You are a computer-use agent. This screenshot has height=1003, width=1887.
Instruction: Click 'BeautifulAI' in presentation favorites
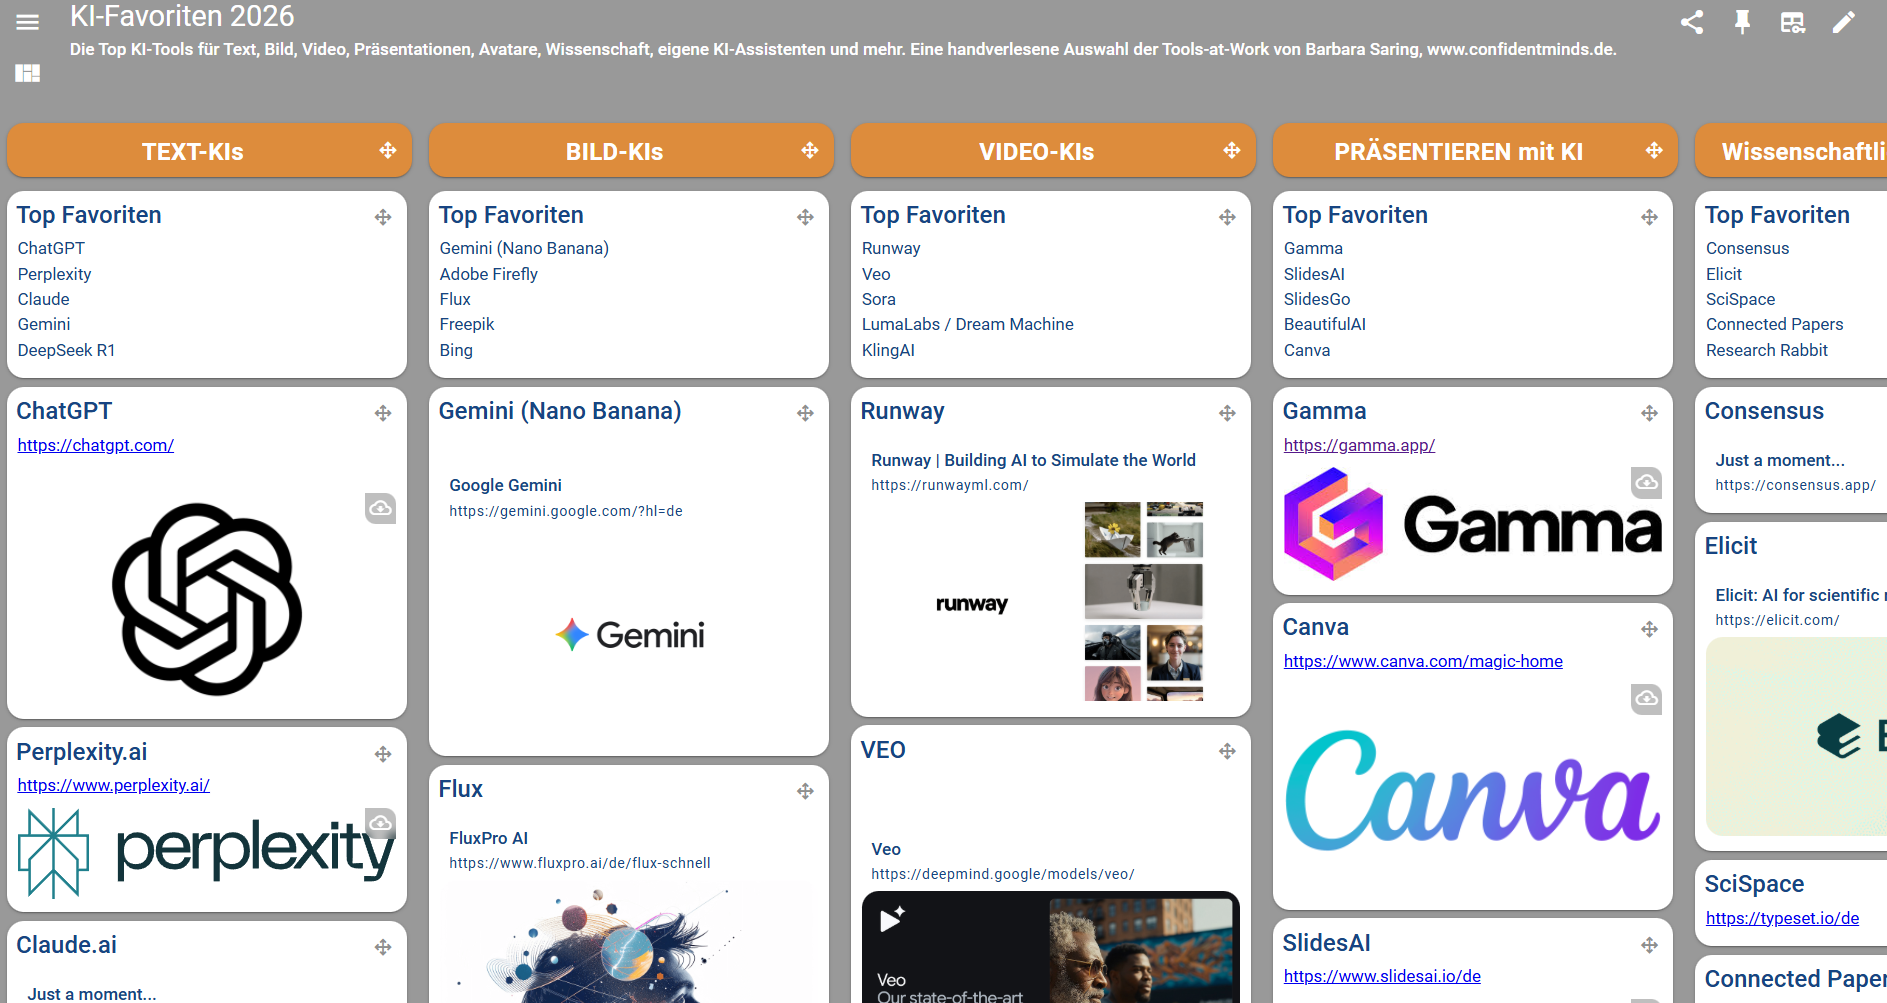[1324, 324]
